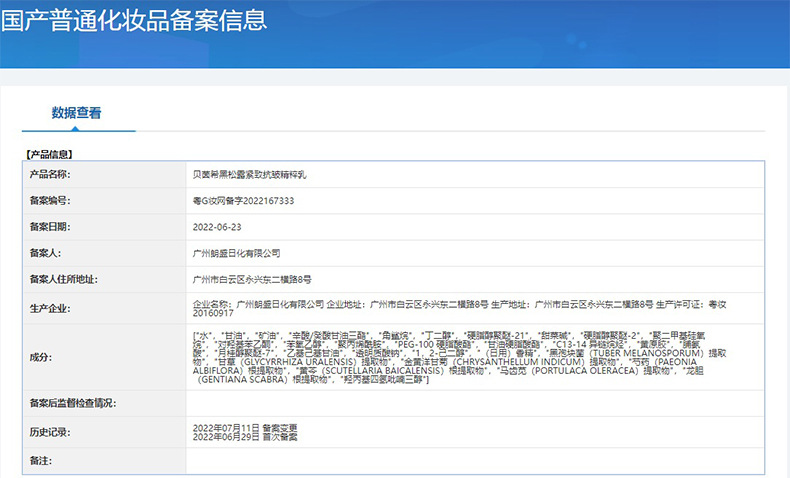
Task: Select the filer name 广州朗盛日化有限公司
Action: (236, 254)
